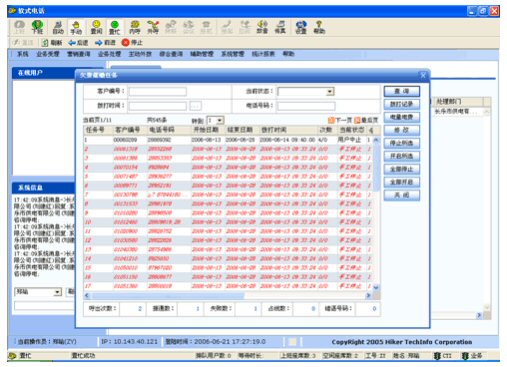Click the green 下班 toolbar icon
Screen dimensions: 507x367
(x=37, y=27)
